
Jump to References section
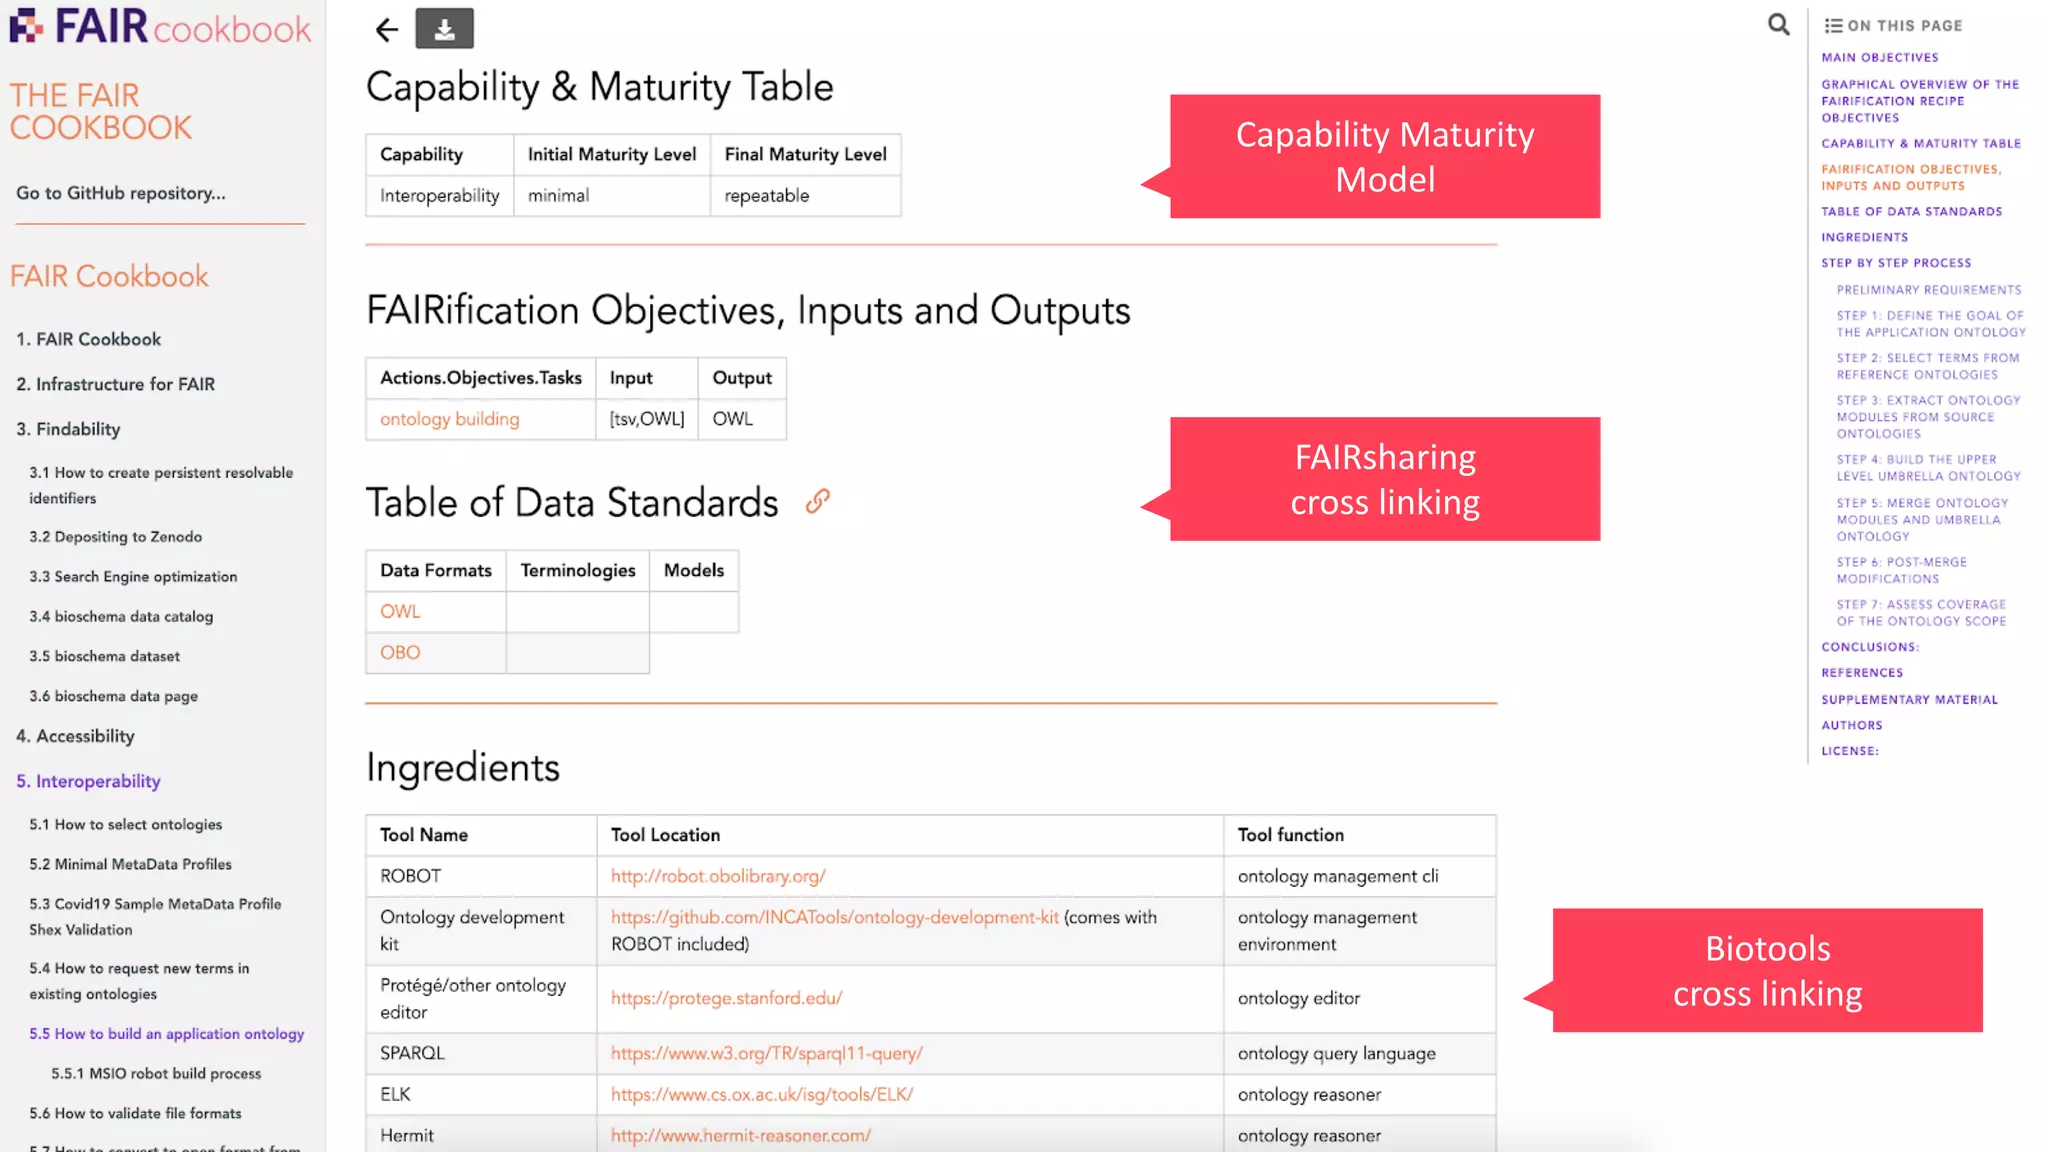[1862, 673]
